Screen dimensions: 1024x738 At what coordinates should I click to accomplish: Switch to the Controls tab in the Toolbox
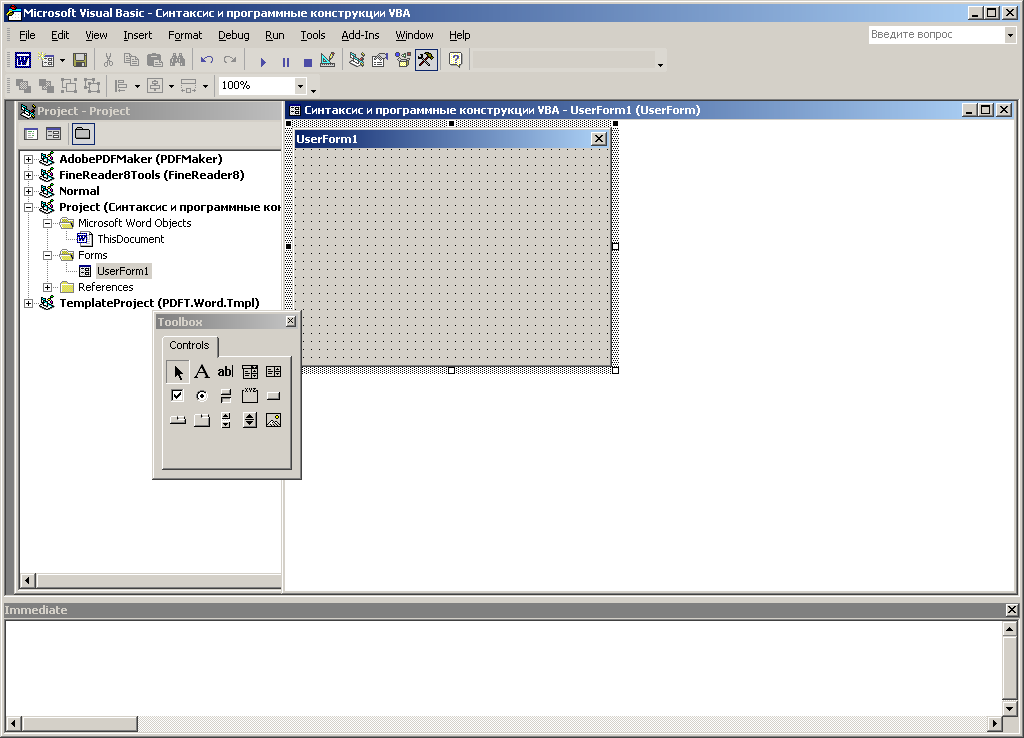(x=189, y=345)
